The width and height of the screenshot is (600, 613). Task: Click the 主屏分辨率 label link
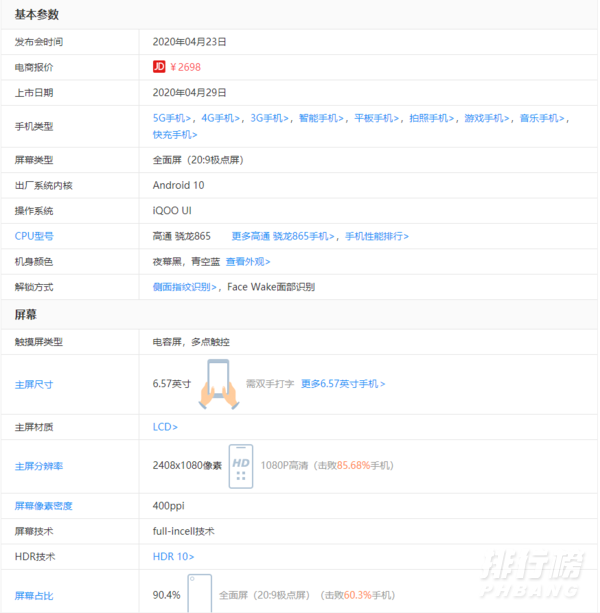point(39,466)
